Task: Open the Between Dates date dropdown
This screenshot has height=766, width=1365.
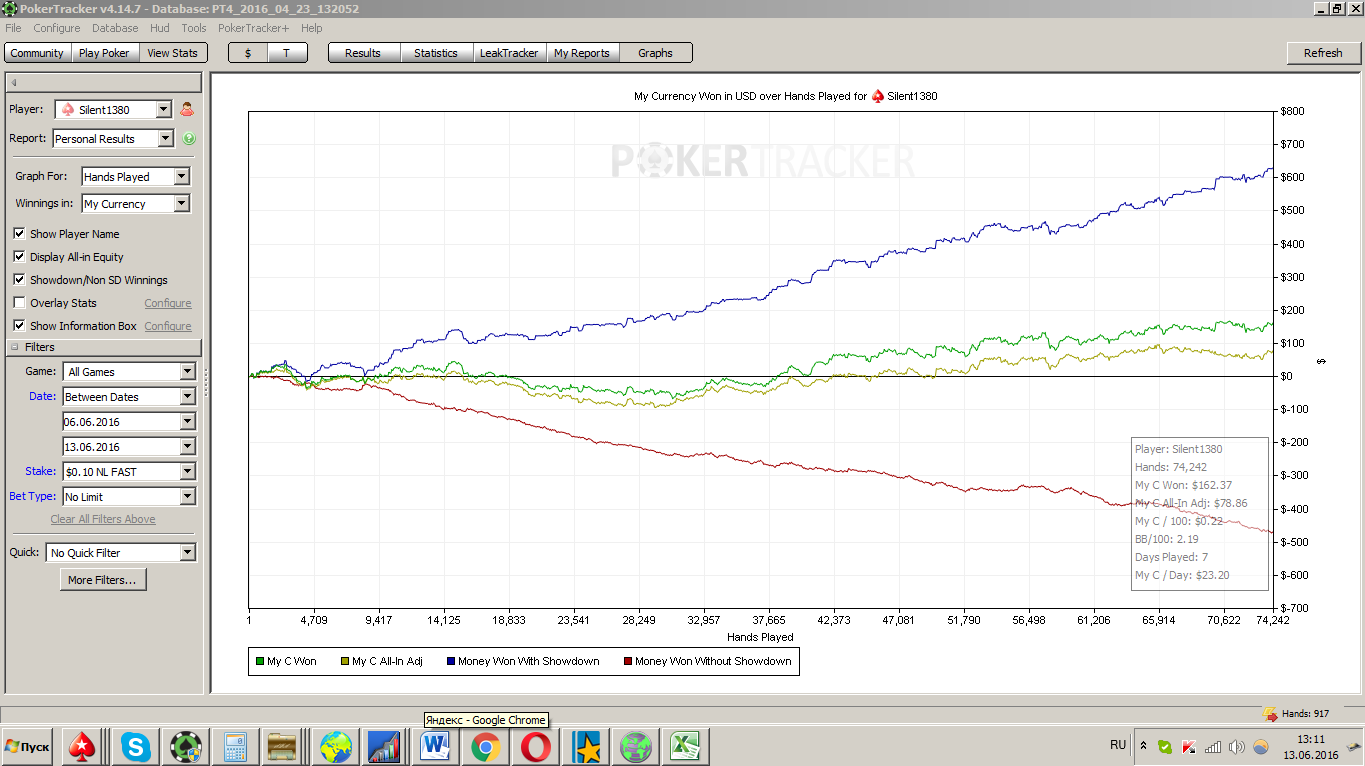Action: [x=129, y=397]
